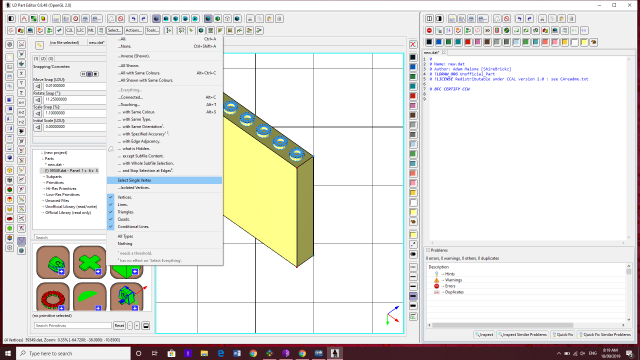
Task: Click the ML toolbar button
Action: click(x=91, y=31)
